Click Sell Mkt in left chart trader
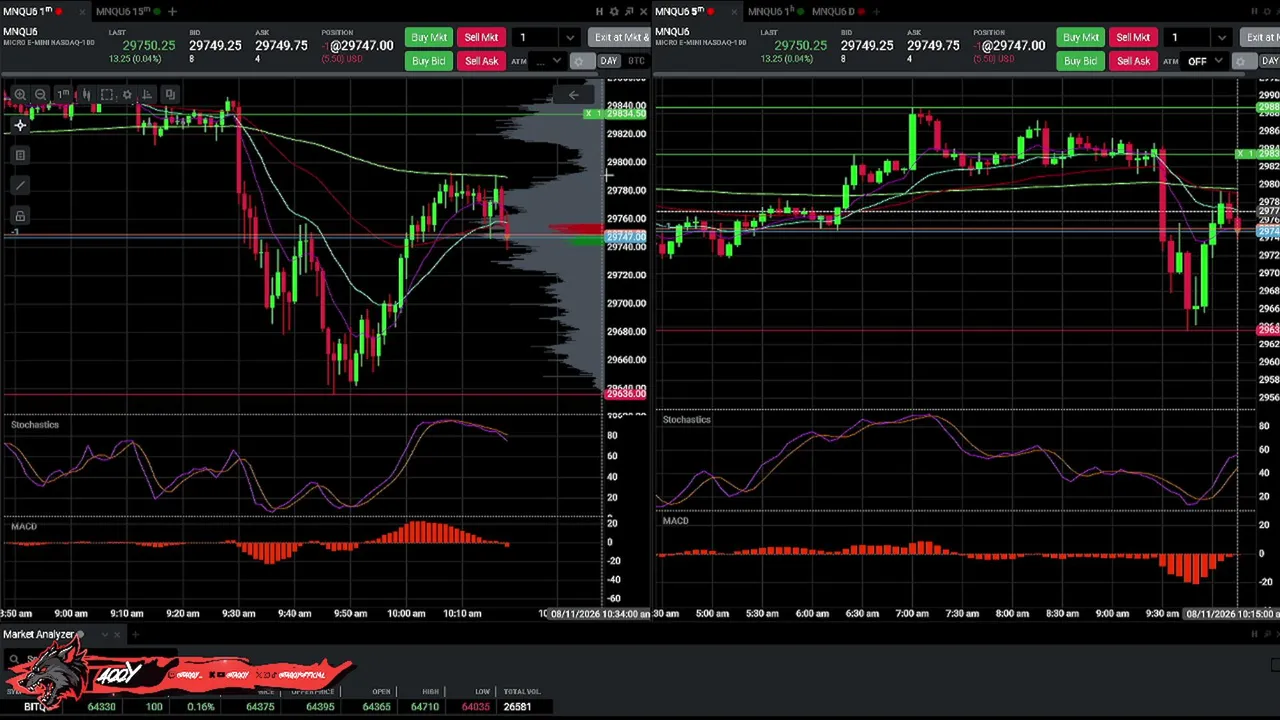 click(481, 37)
